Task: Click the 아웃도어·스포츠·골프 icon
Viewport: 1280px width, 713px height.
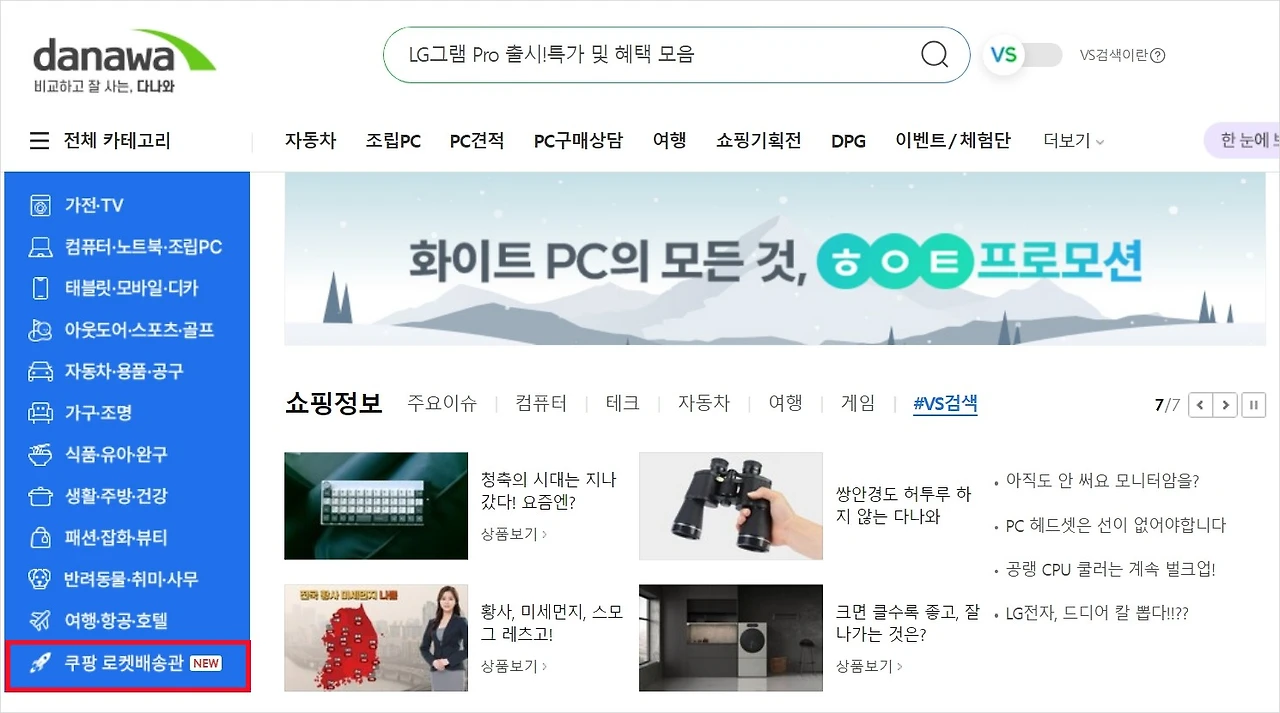Action: click(x=40, y=330)
